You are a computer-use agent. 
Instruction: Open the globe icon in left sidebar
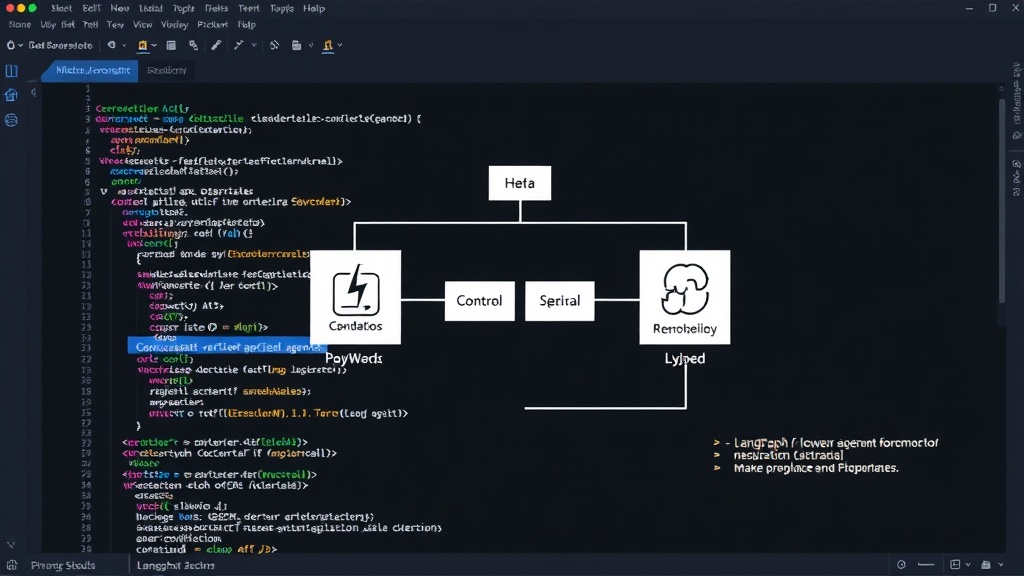tap(11, 120)
